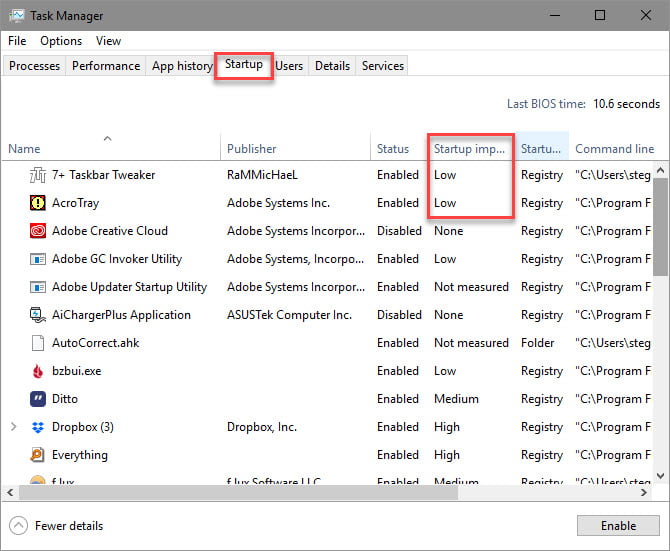Maximize the Task Manager window
The height and width of the screenshot is (551, 670).
click(600, 15)
